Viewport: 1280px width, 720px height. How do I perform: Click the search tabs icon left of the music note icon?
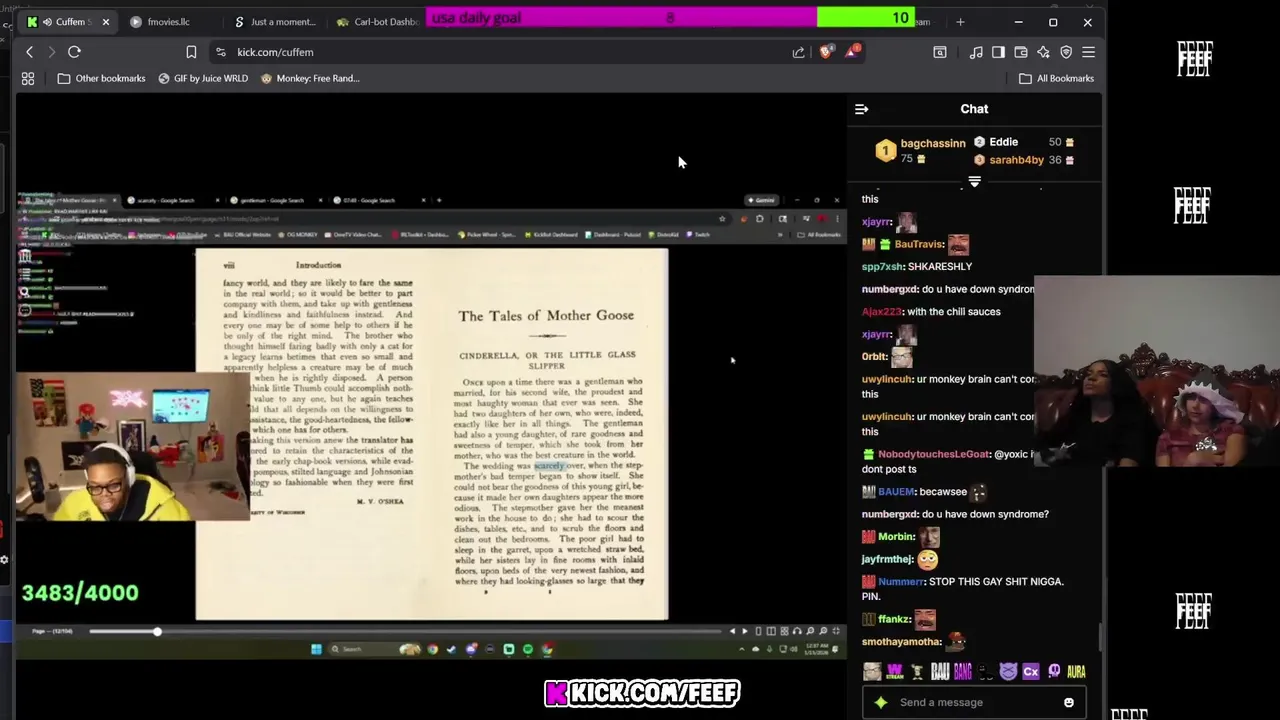pyautogui.click(x=940, y=52)
